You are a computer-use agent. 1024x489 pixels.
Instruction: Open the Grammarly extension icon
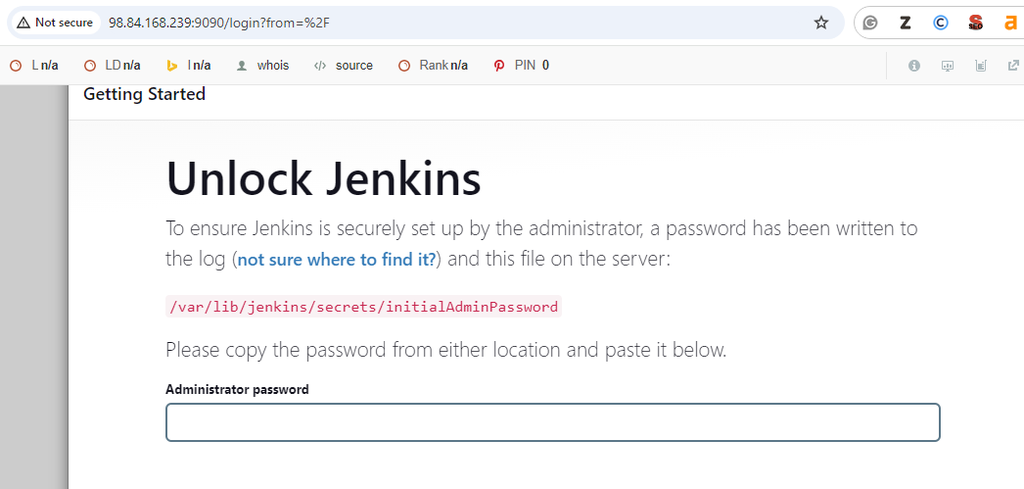870,23
